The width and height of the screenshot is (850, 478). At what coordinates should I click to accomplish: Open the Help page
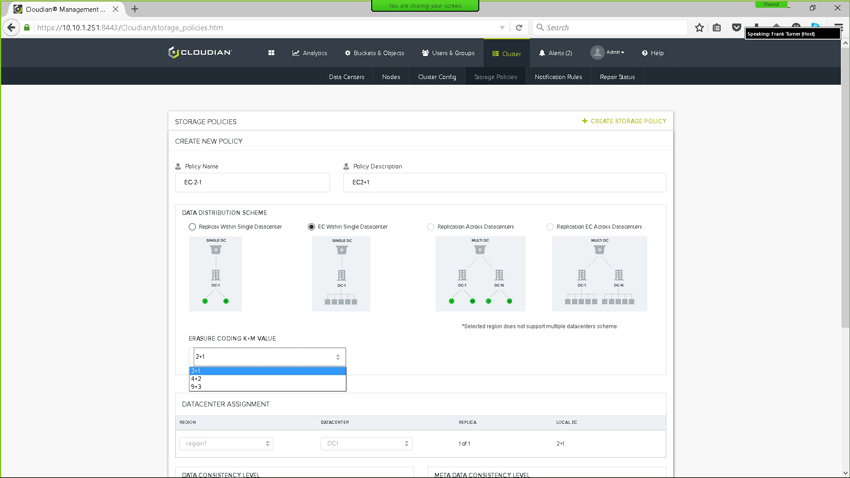click(653, 53)
